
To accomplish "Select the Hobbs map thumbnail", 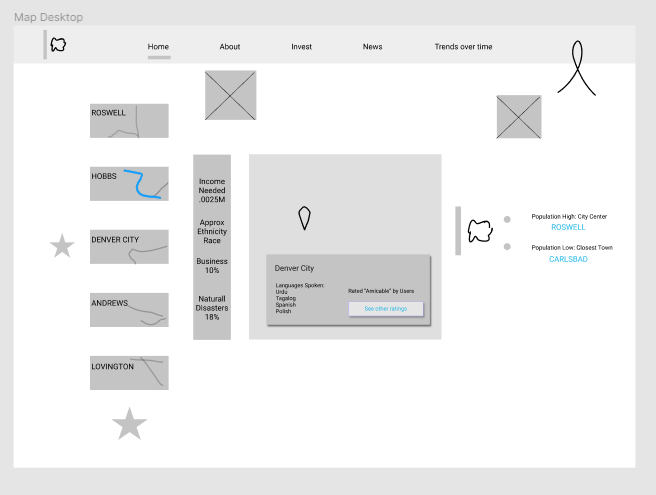I will coord(129,184).
